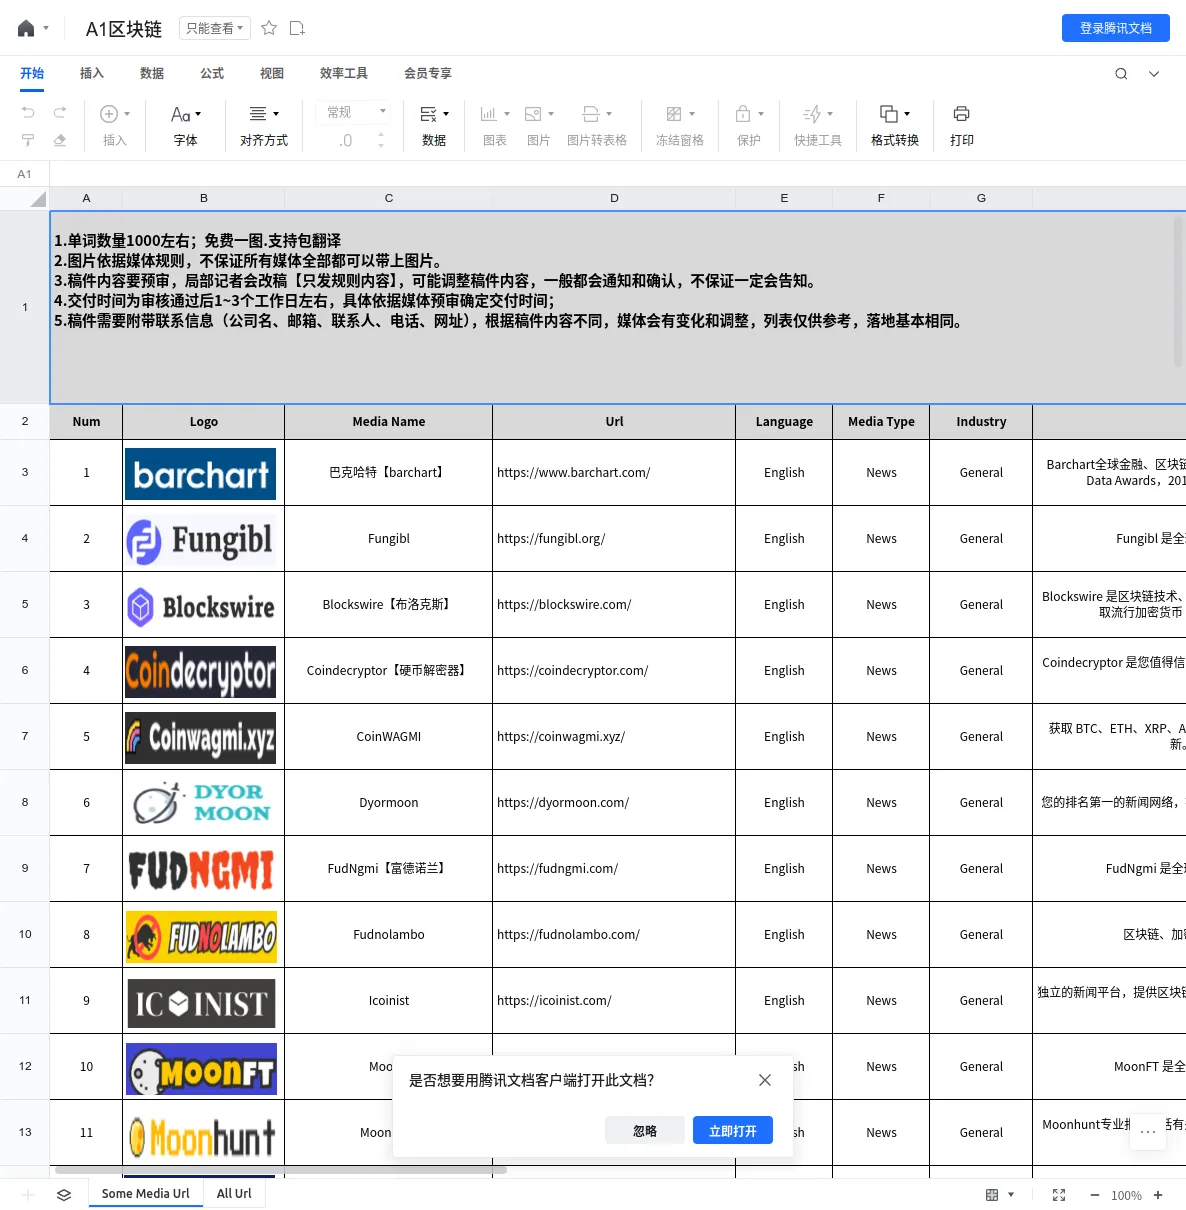This screenshot has width=1186, height=1210.
Task: Click the Blockswire logo image
Action: pos(201,606)
